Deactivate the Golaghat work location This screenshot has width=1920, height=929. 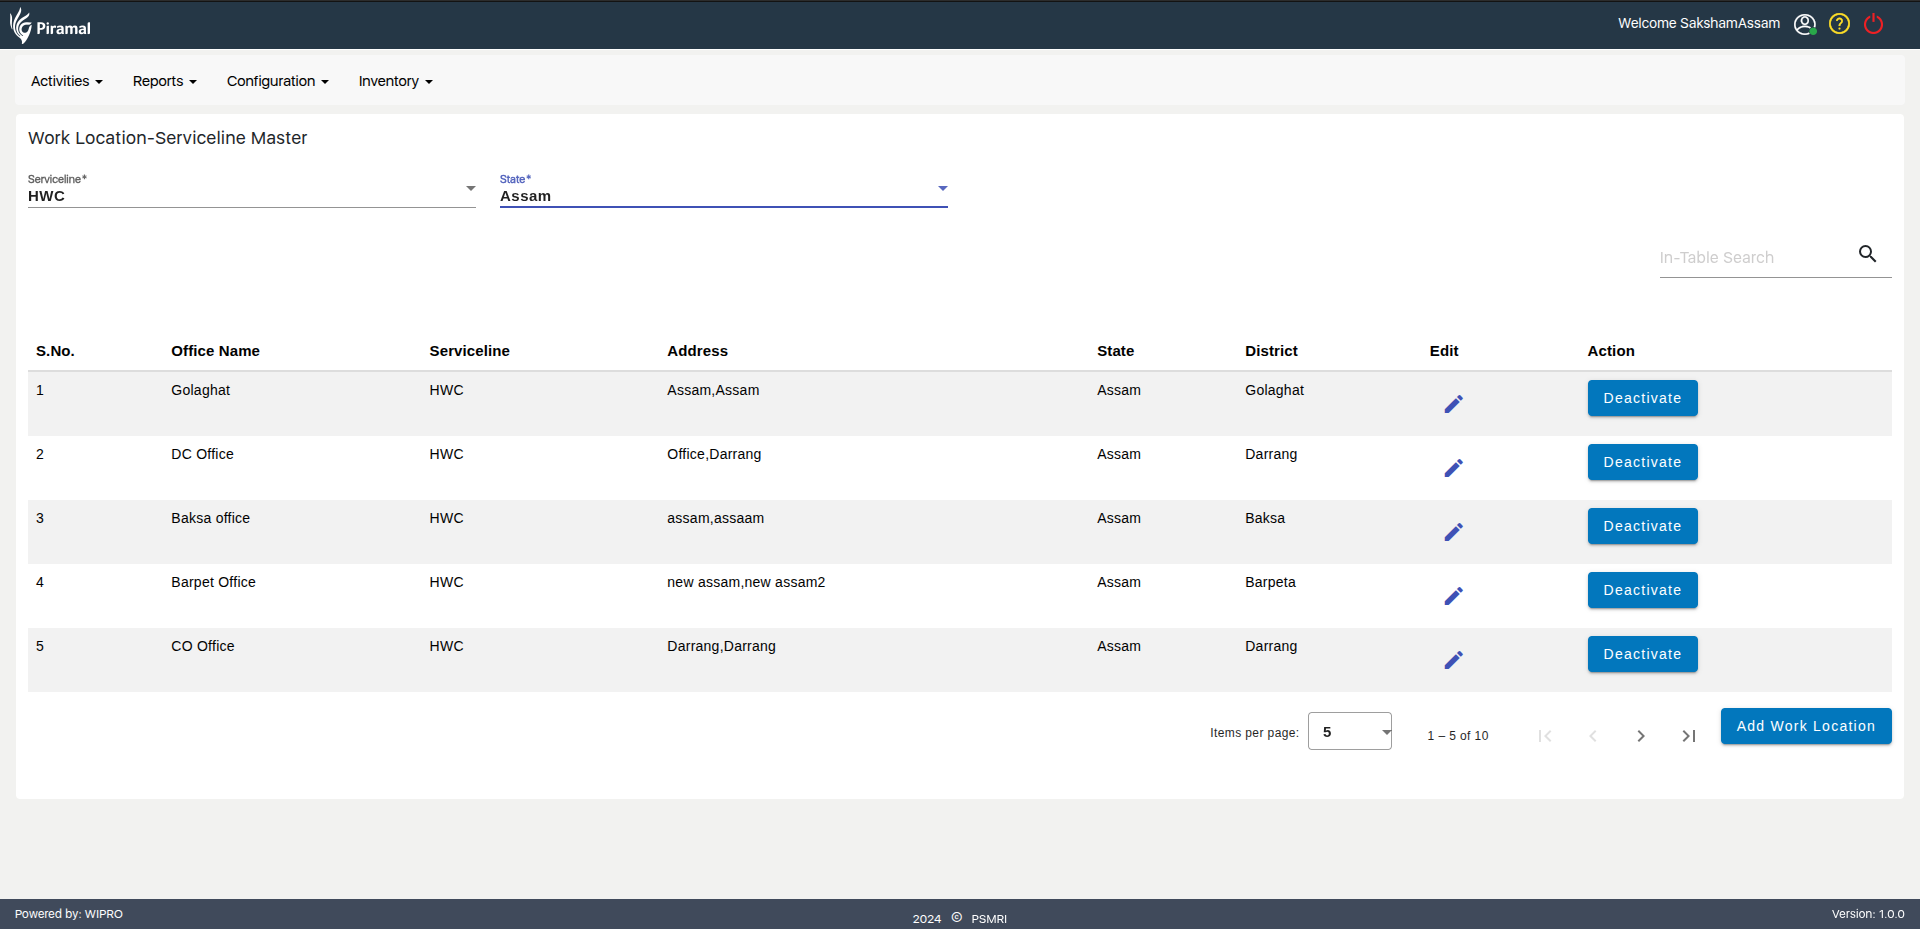click(1642, 398)
